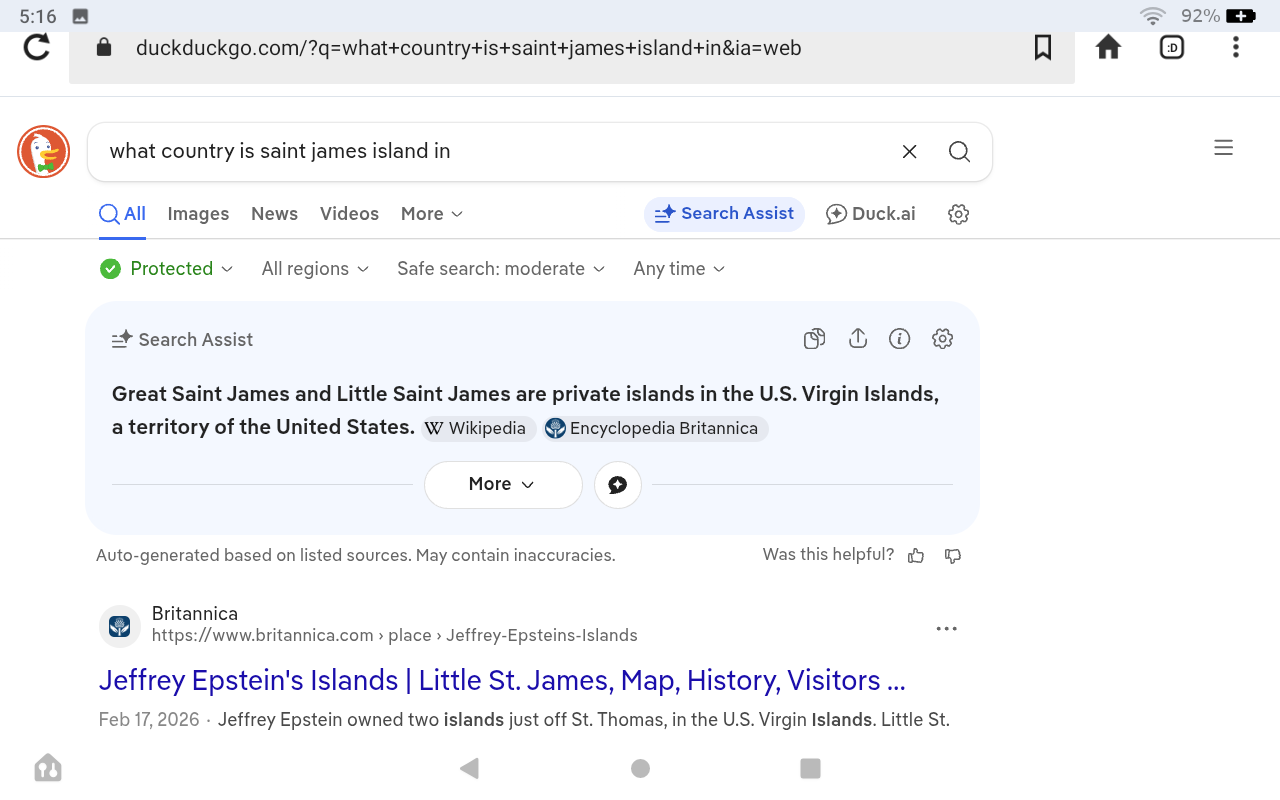The image size is (1280, 800).
Task: Open the All regions dropdown
Action: point(315,269)
